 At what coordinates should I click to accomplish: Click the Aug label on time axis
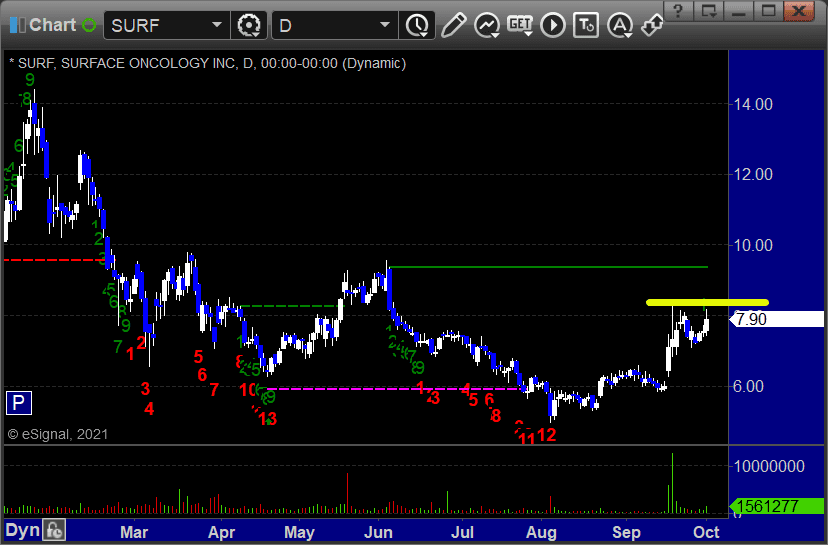pos(541,532)
